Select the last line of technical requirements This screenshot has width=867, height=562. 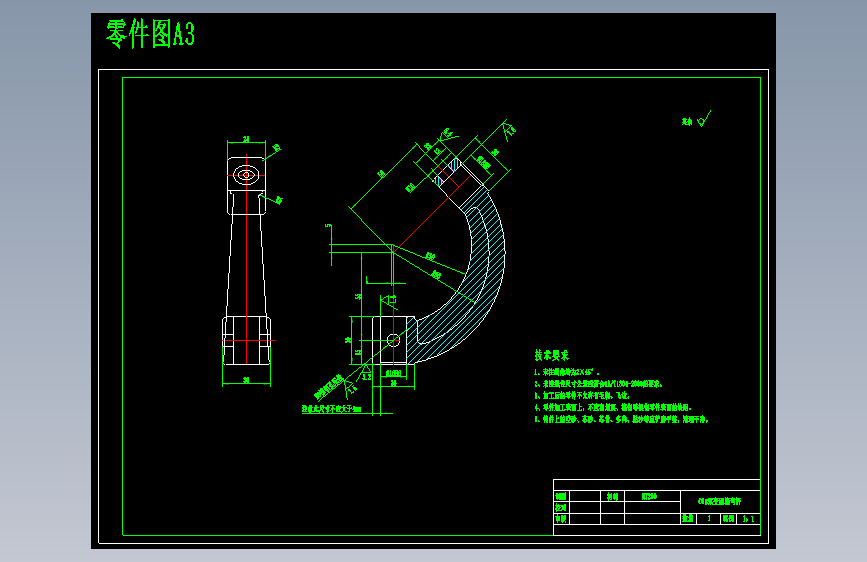(x=621, y=419)
